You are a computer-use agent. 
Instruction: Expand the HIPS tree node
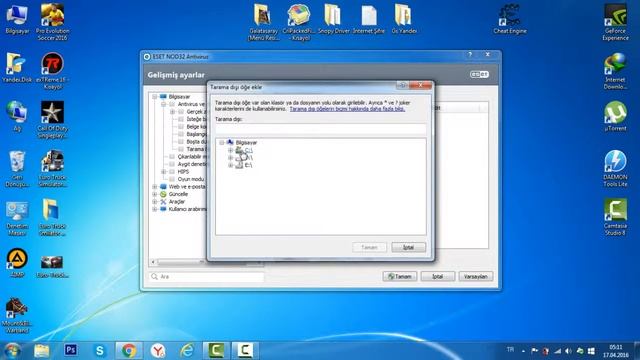[x=164, y=171]
